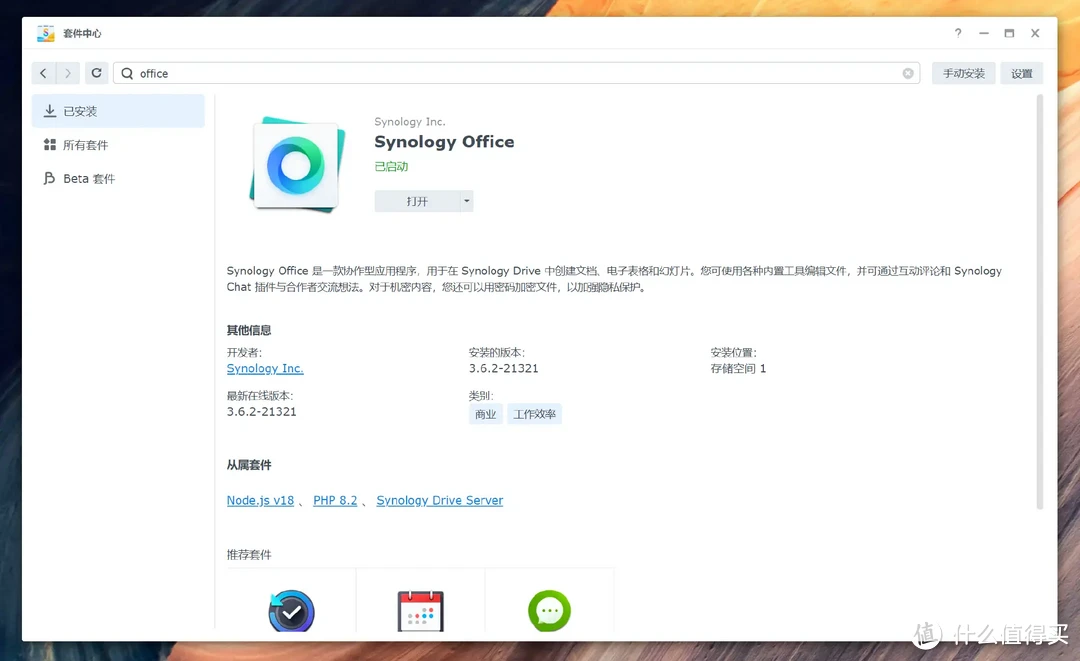The image size is (1080, 661).
Task: Close the Package Center window
Action: tap(1035, 33)
